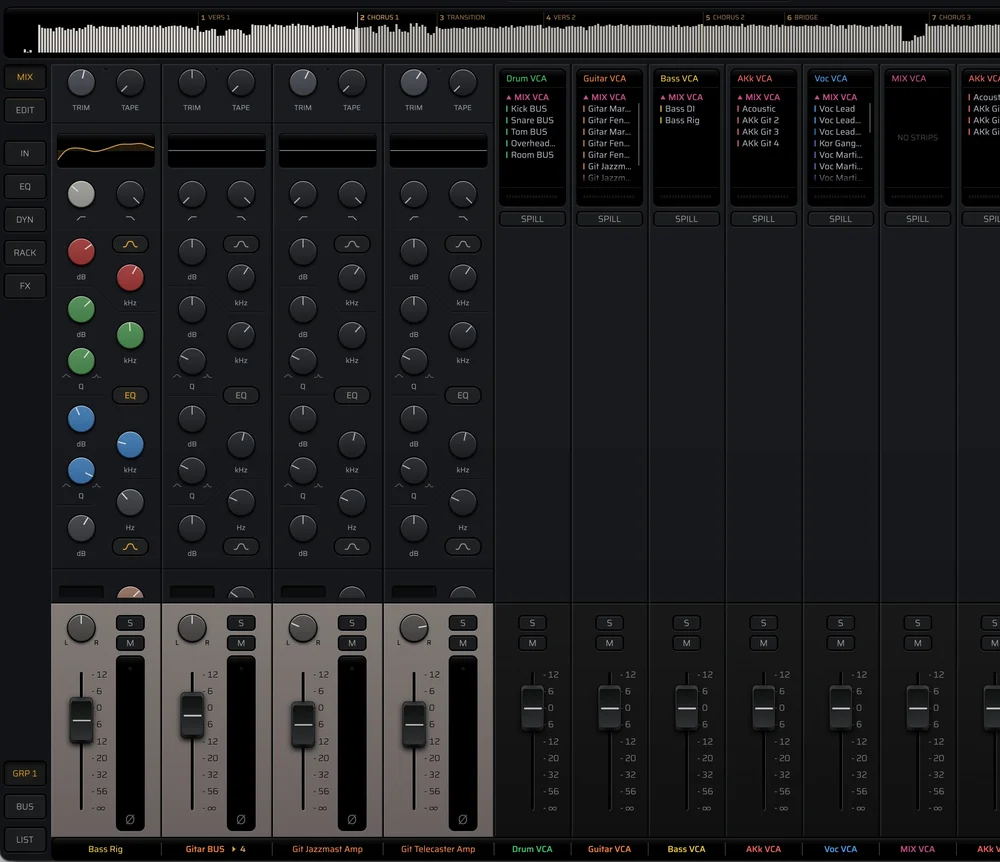The height and width of the screenshot is (862, 1000).
Task: Select Bass DI in Bass VCA list
Action: [680, 109]
